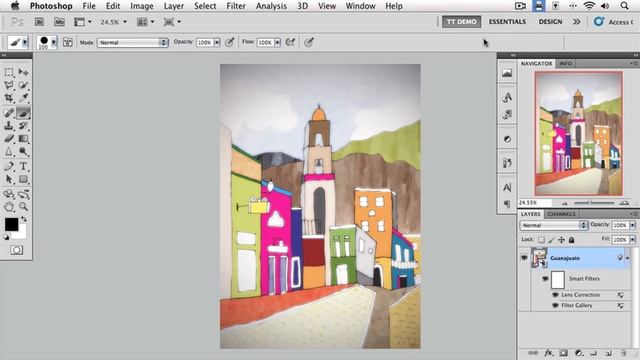Reset default foreground and background colors
Screen dimensions: 640x360
pos(6,237)
